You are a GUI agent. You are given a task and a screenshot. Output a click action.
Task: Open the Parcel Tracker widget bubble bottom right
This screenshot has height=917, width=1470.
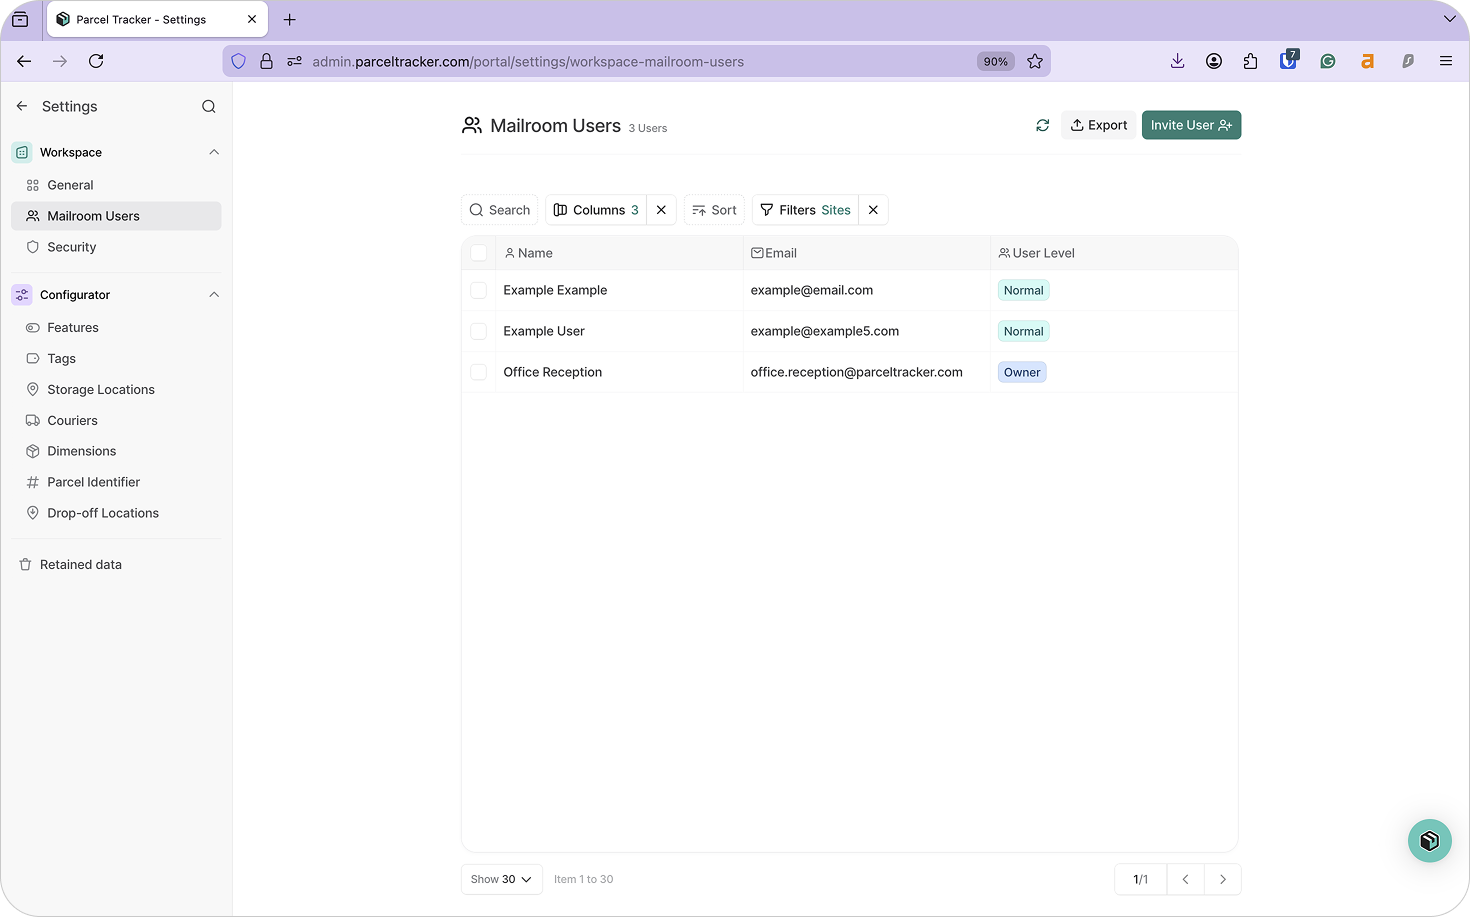[x=1429, y=841]
